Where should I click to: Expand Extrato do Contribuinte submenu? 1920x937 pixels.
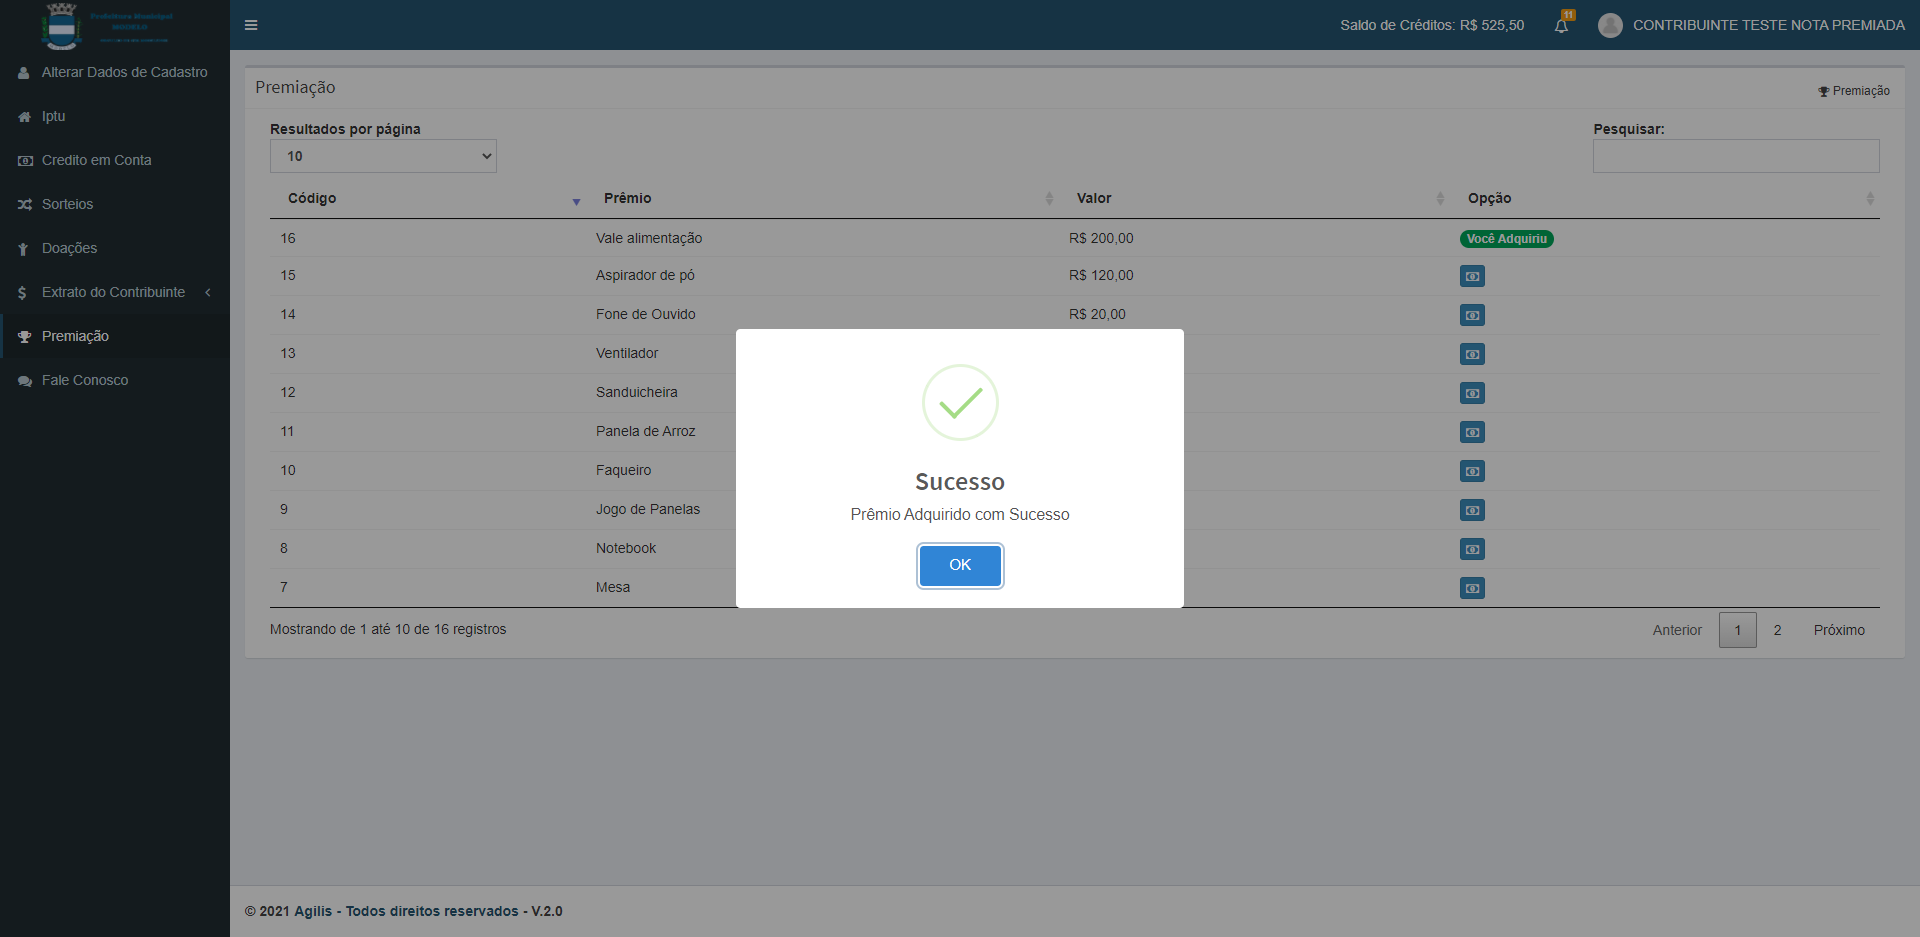[114, 292]
